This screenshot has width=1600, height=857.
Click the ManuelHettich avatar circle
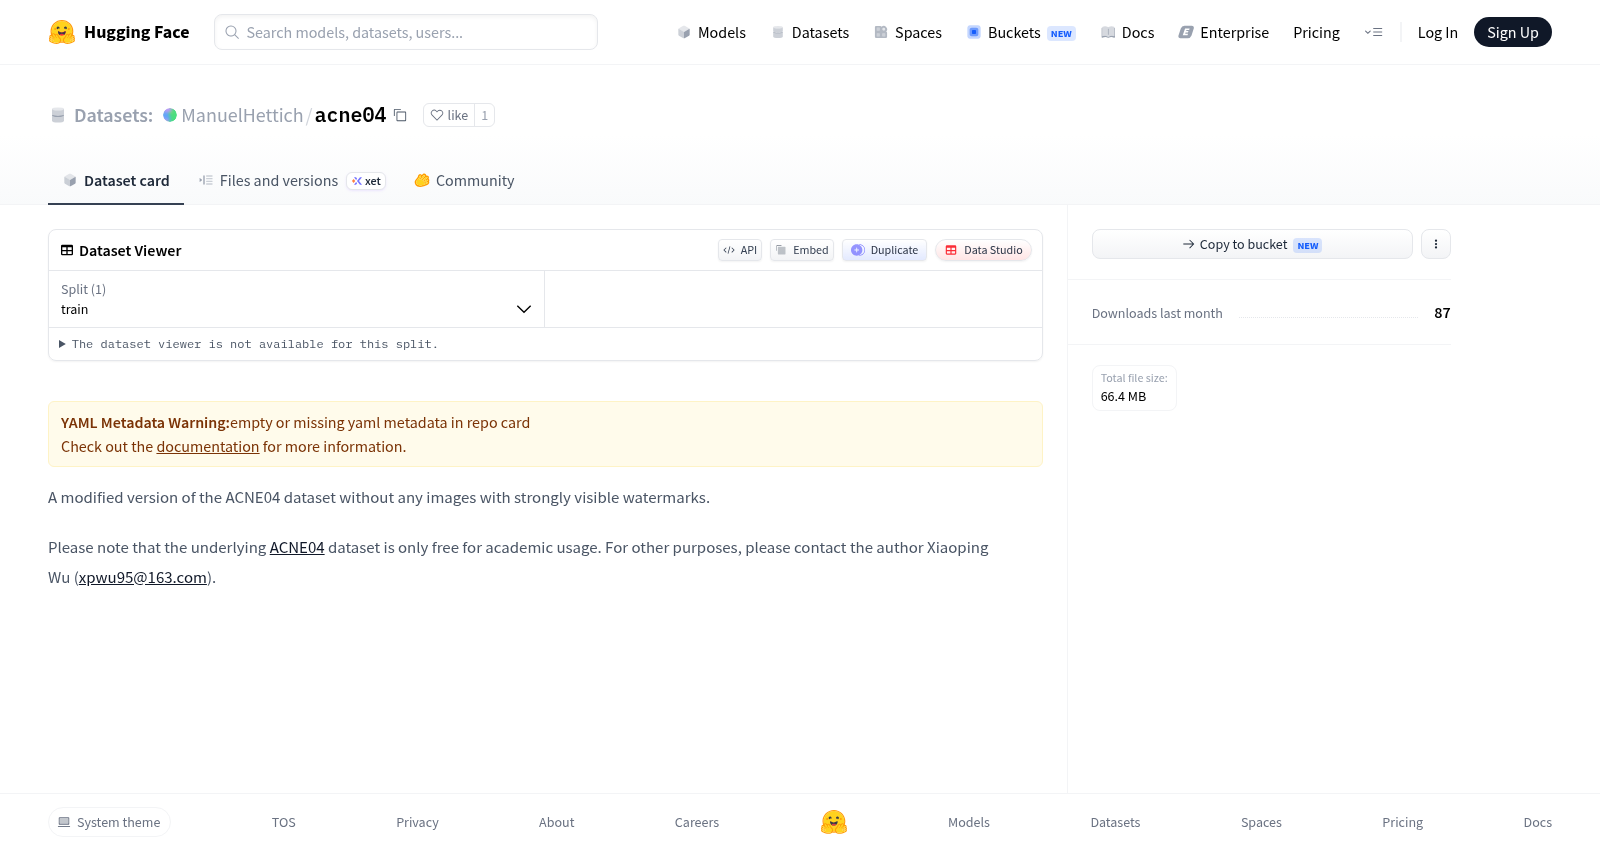(170, 115)
